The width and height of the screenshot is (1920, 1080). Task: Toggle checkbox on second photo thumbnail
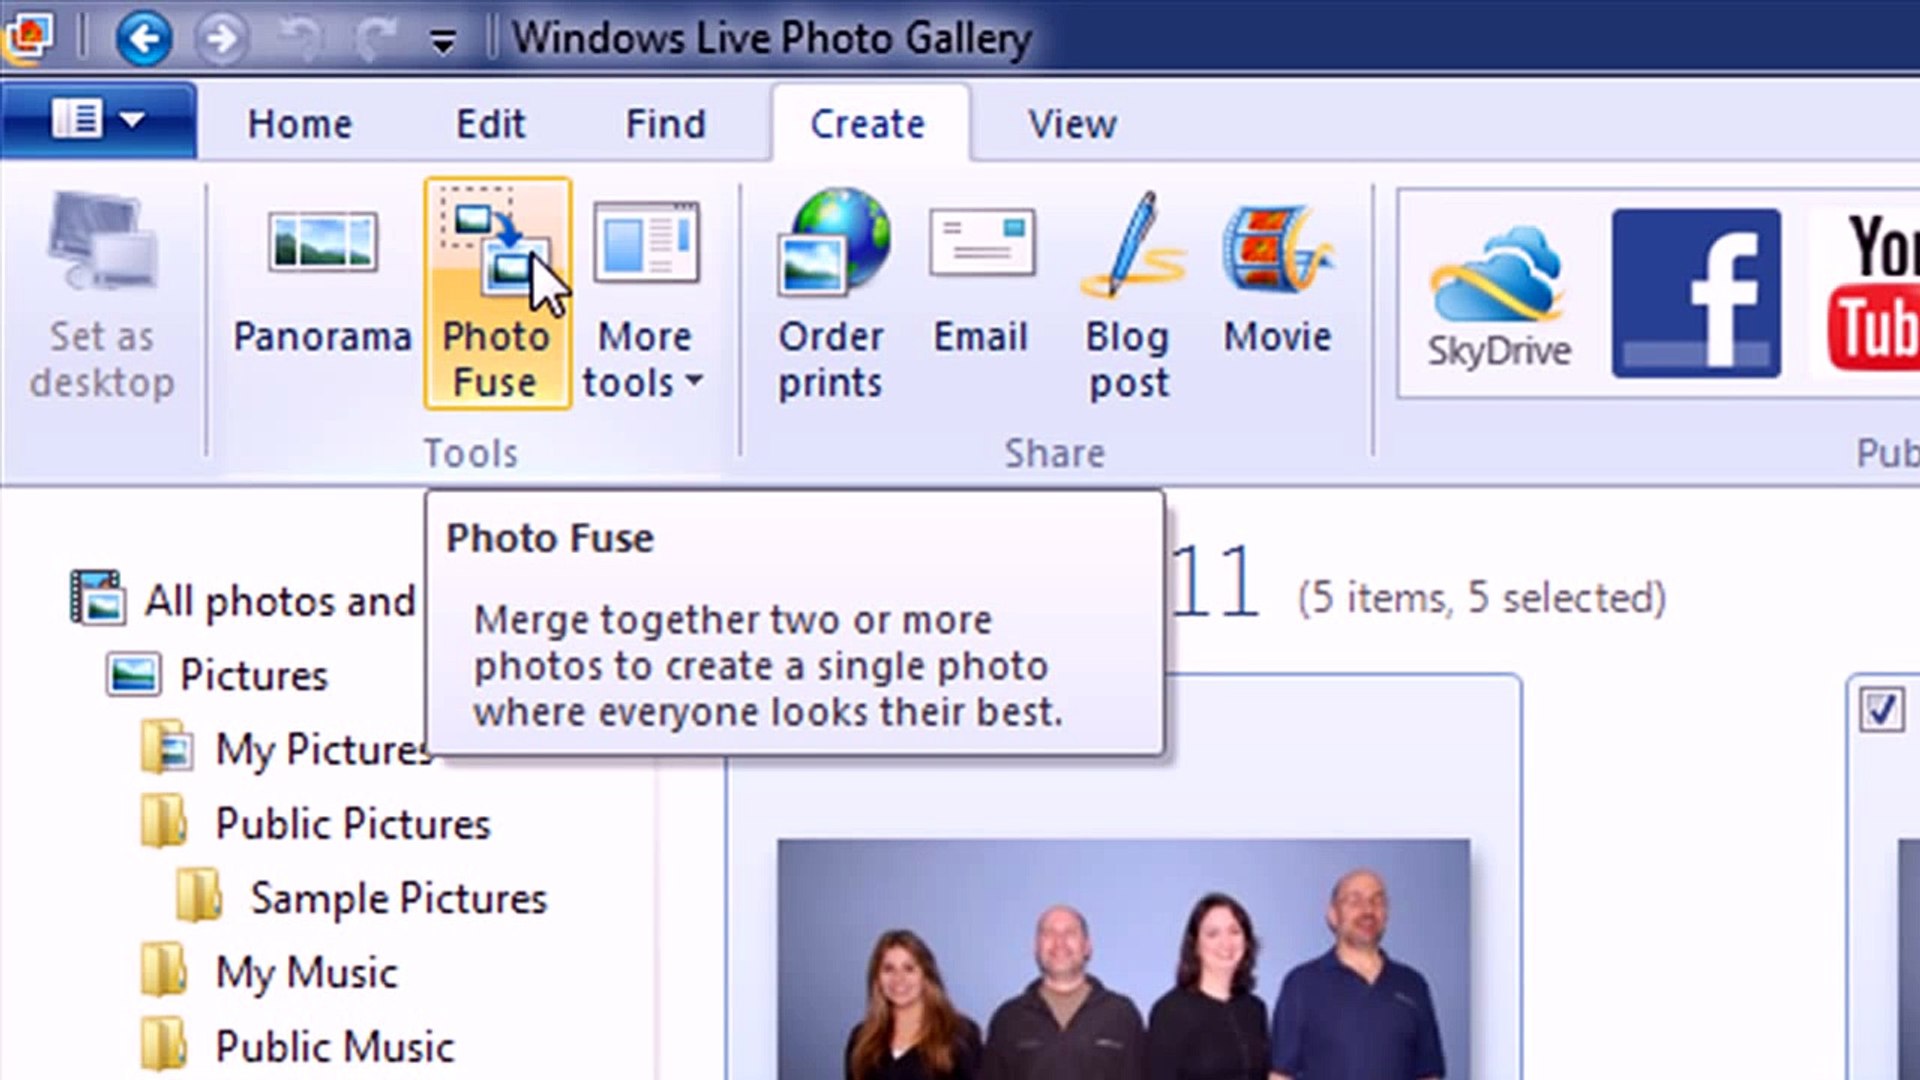[1881, 711]
